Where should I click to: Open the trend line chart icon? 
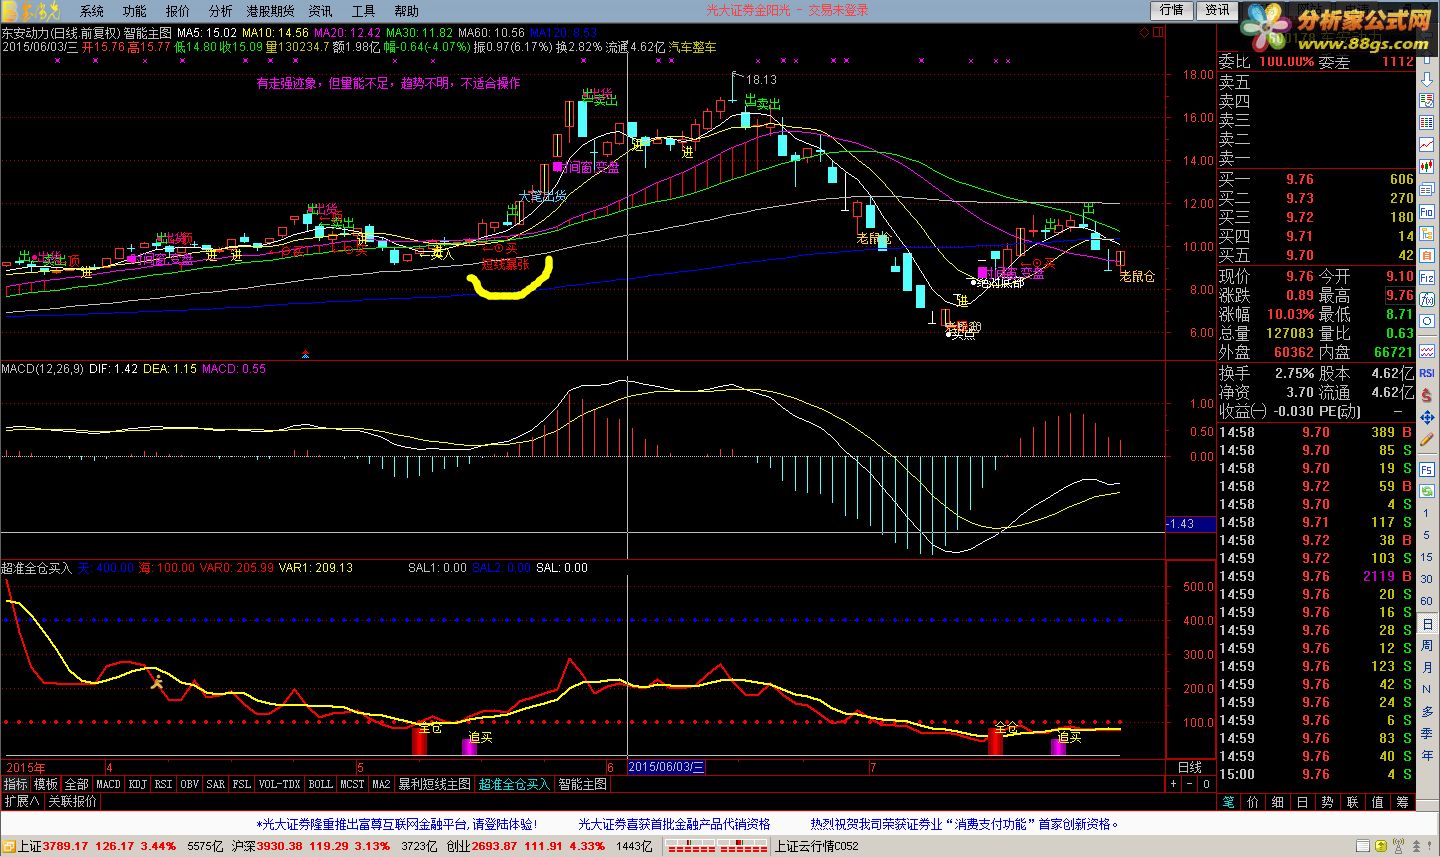click(1427, 144)
